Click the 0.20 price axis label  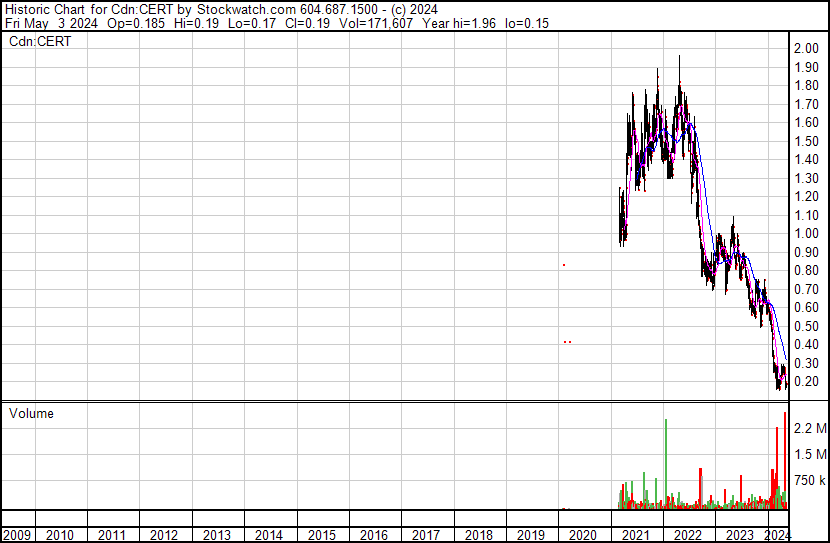[x=805, y=382]
